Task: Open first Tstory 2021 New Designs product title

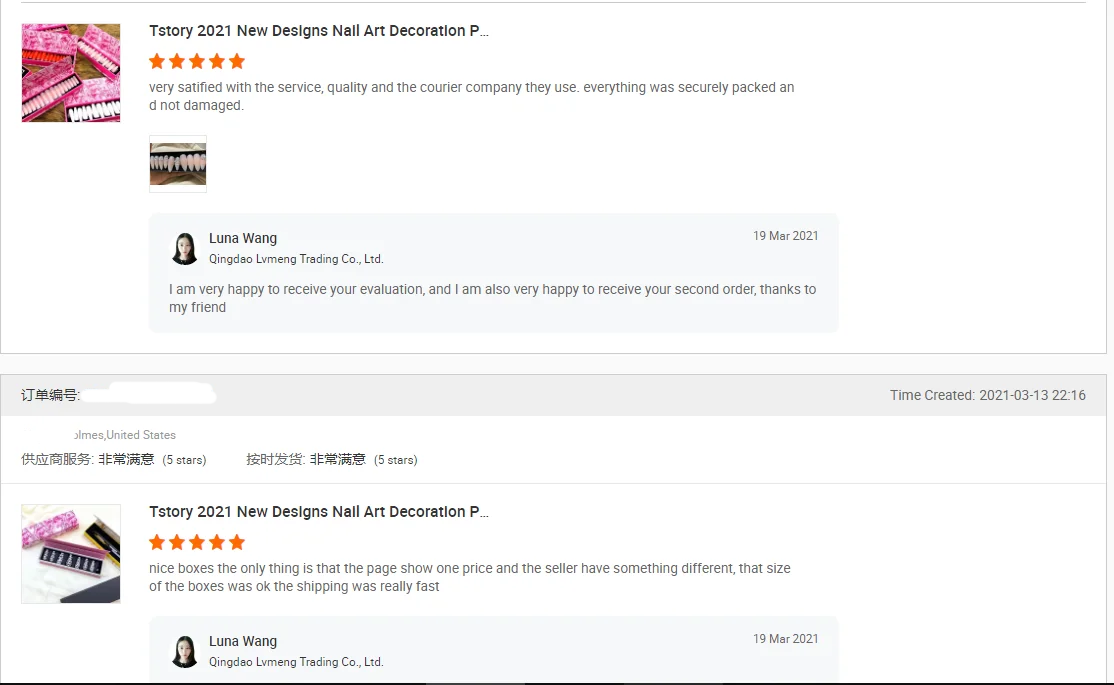Action: point(319,31)
